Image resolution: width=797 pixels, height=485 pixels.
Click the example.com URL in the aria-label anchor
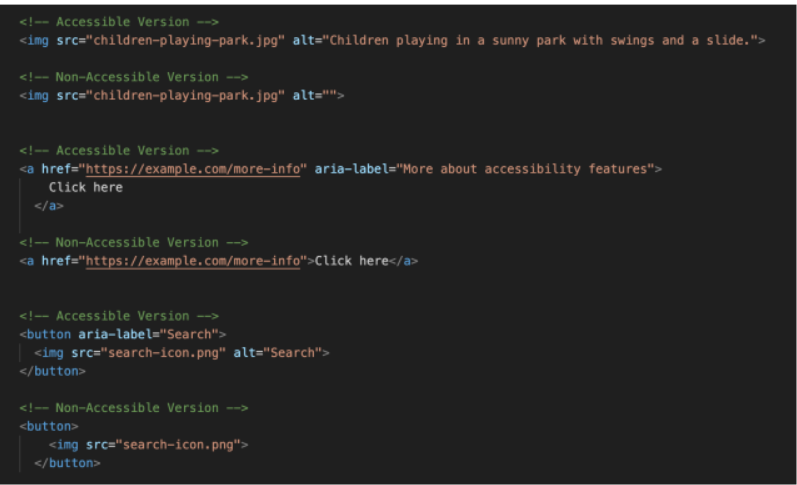click(193, 169)
